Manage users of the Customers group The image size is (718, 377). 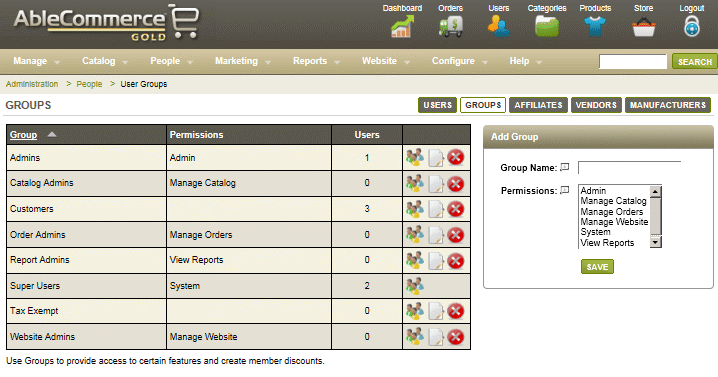pyautogui.click(x=415, y=209)
